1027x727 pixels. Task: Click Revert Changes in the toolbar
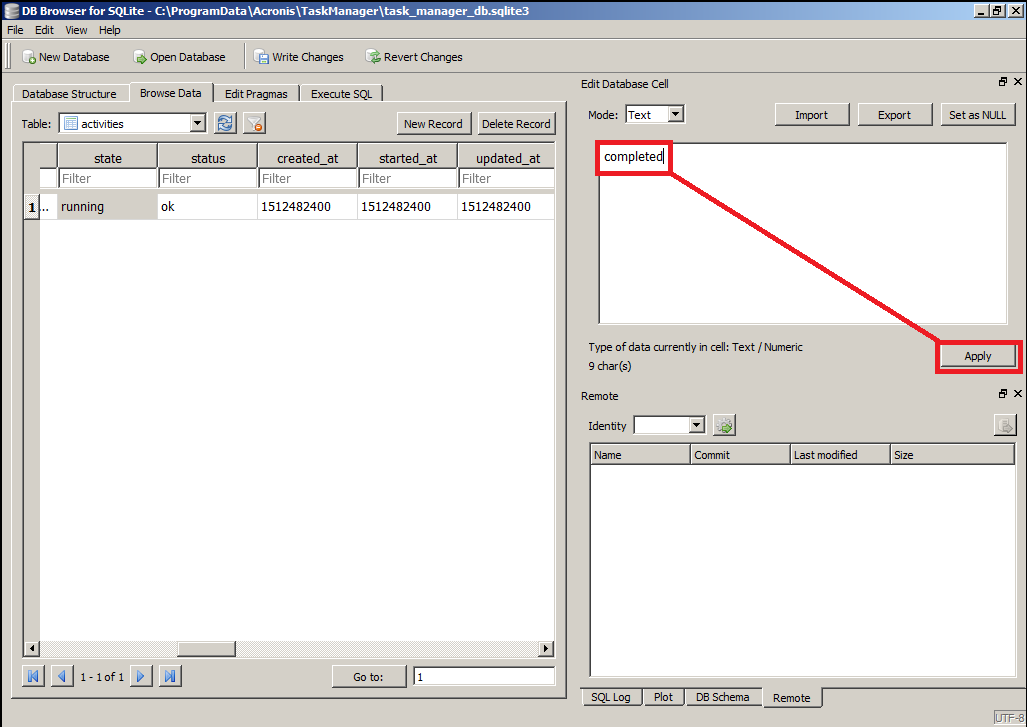coord(414,57)
